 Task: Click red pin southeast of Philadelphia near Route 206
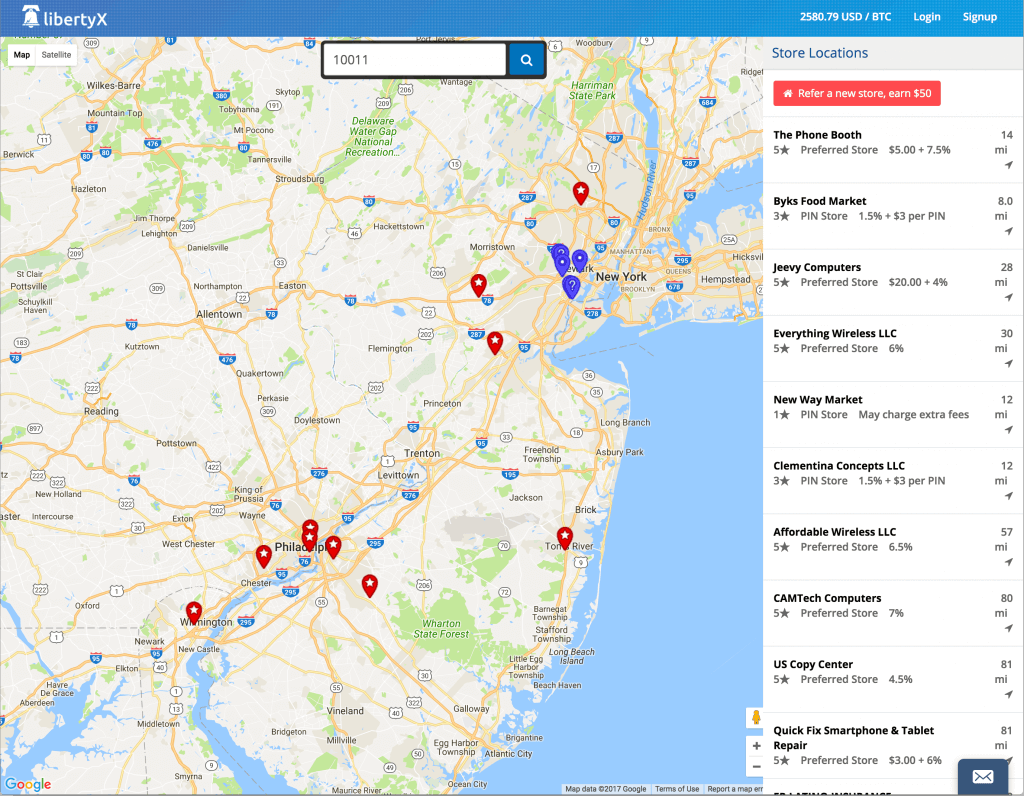[370, 585]
